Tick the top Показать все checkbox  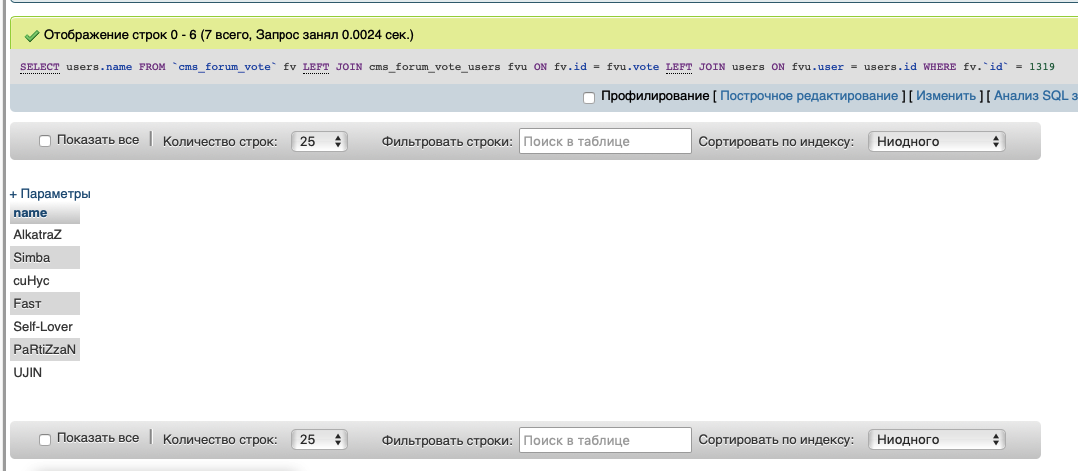pyautogui.click(x=45, y=141)
